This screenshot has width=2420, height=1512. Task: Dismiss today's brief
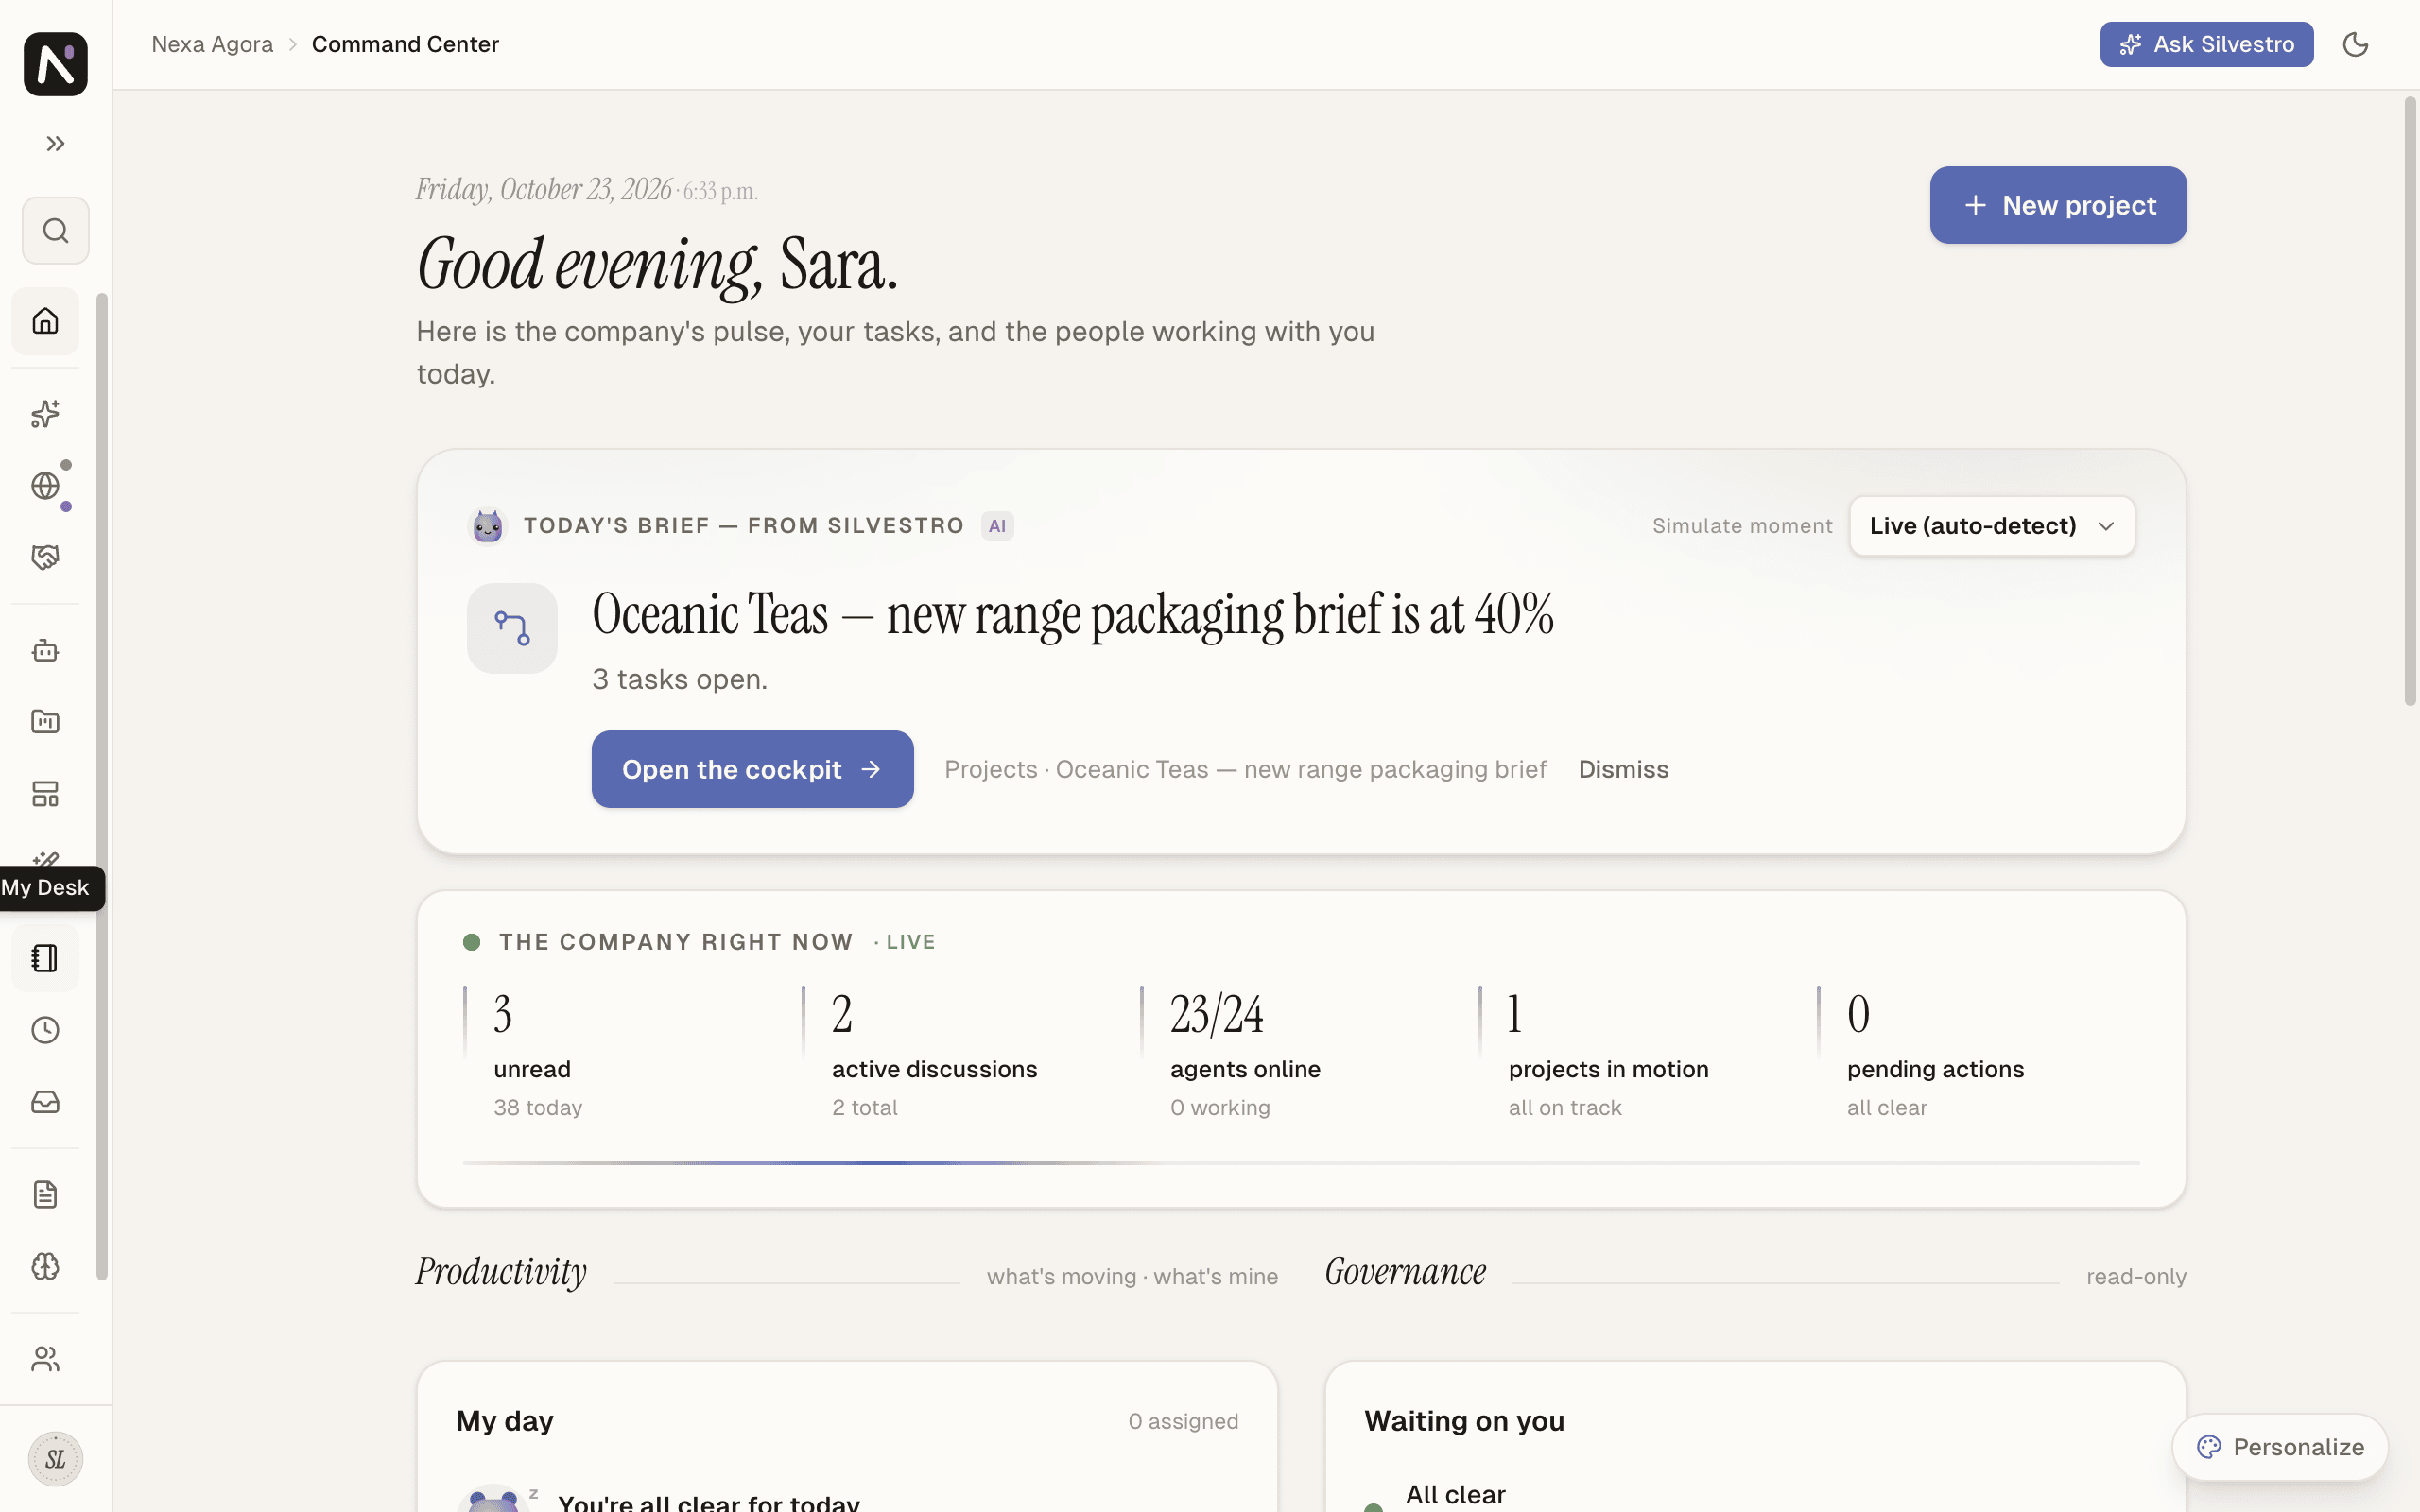(1623, 769)
